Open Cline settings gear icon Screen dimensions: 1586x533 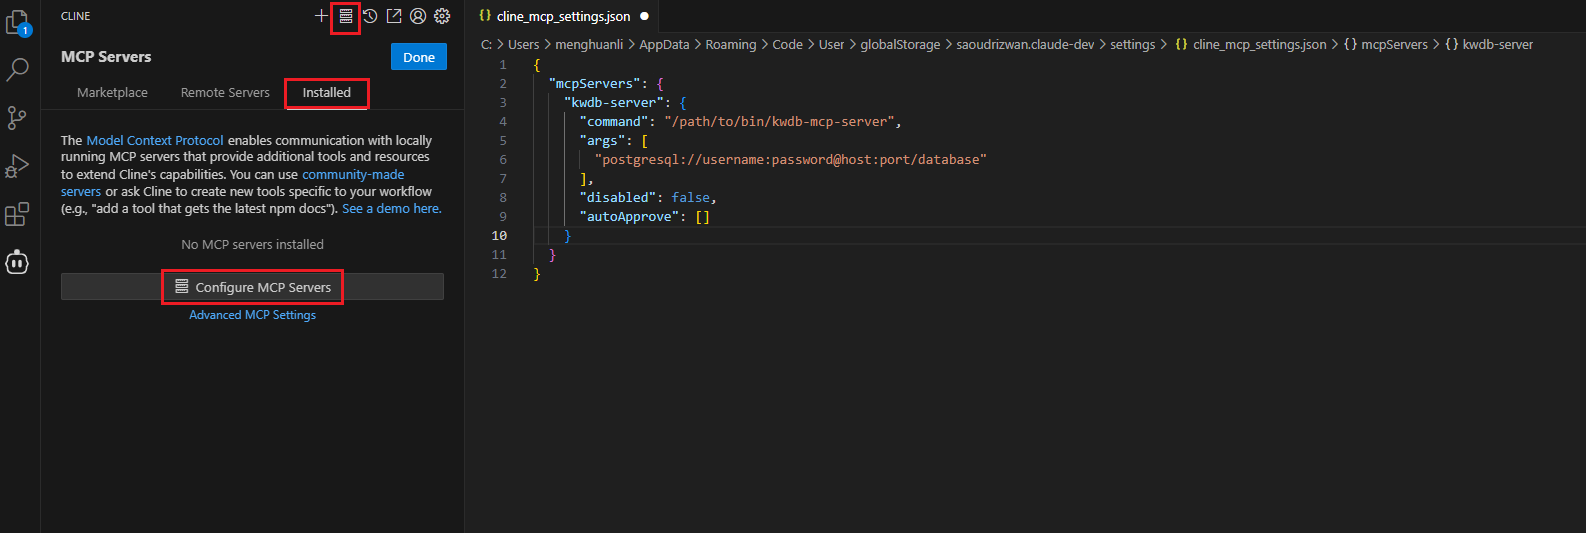pyautogui.click(x=442, y=16)
